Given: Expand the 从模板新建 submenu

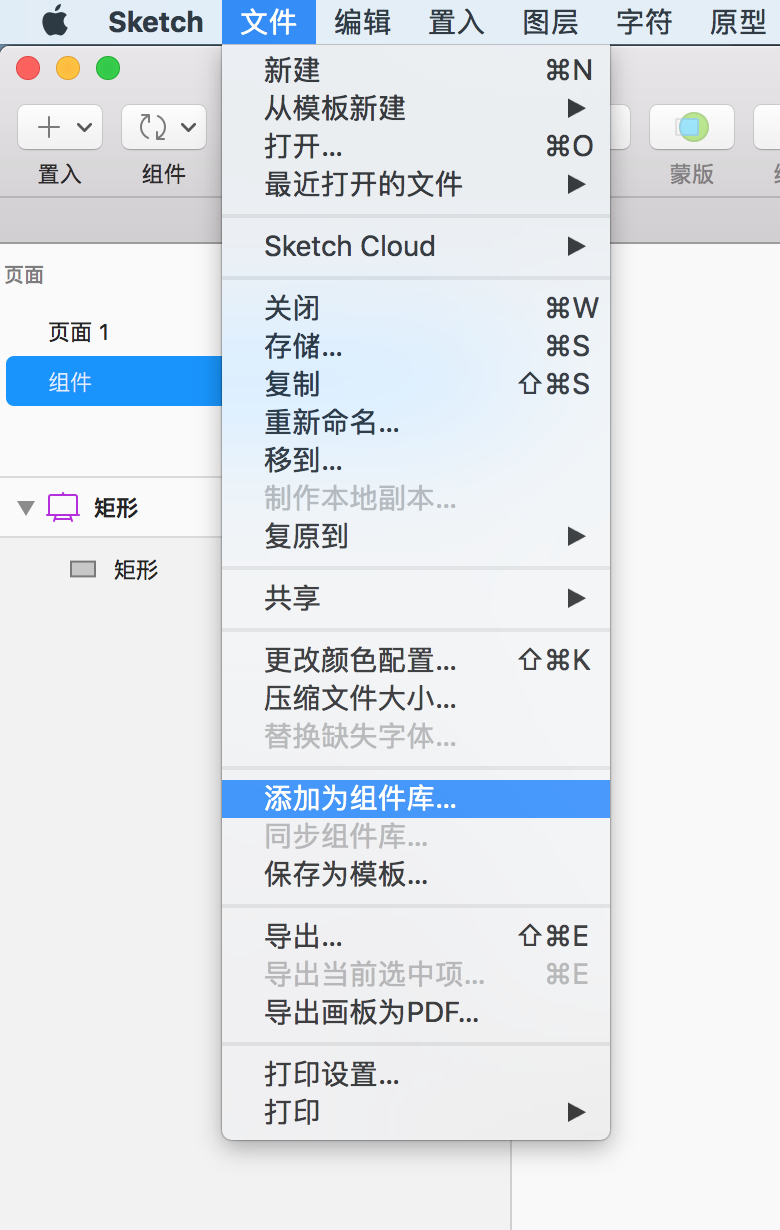Looking at the screenshot, I should pos(416,108).
